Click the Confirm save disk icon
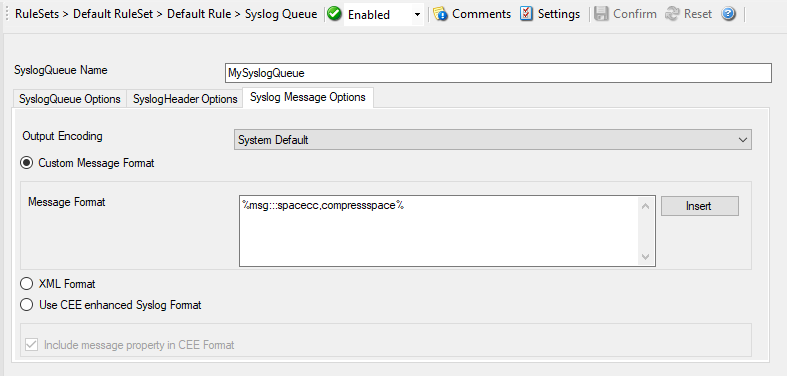 tap(601, 14)
